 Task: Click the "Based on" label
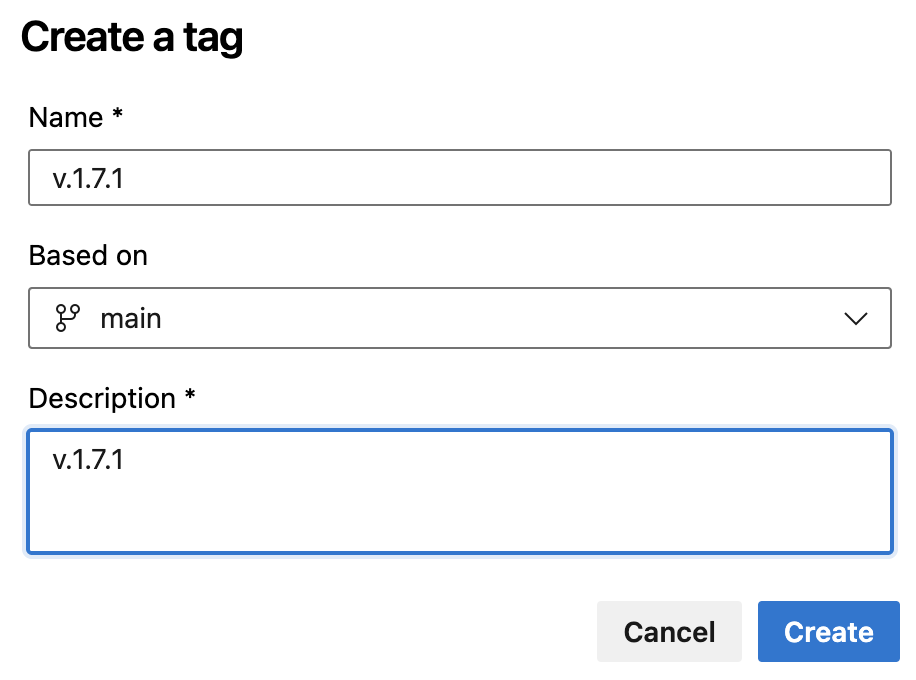88,256
